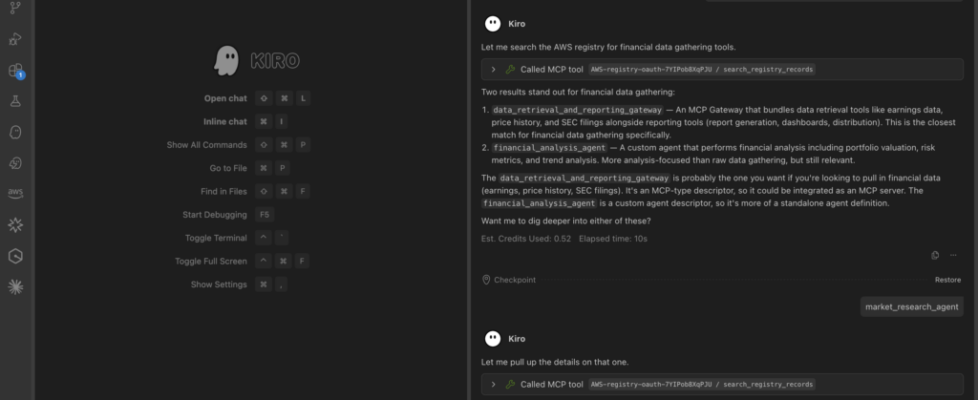Viewport: 978px width, 400px height.
Task: Choose Go to File
Action: click(228, 168)
